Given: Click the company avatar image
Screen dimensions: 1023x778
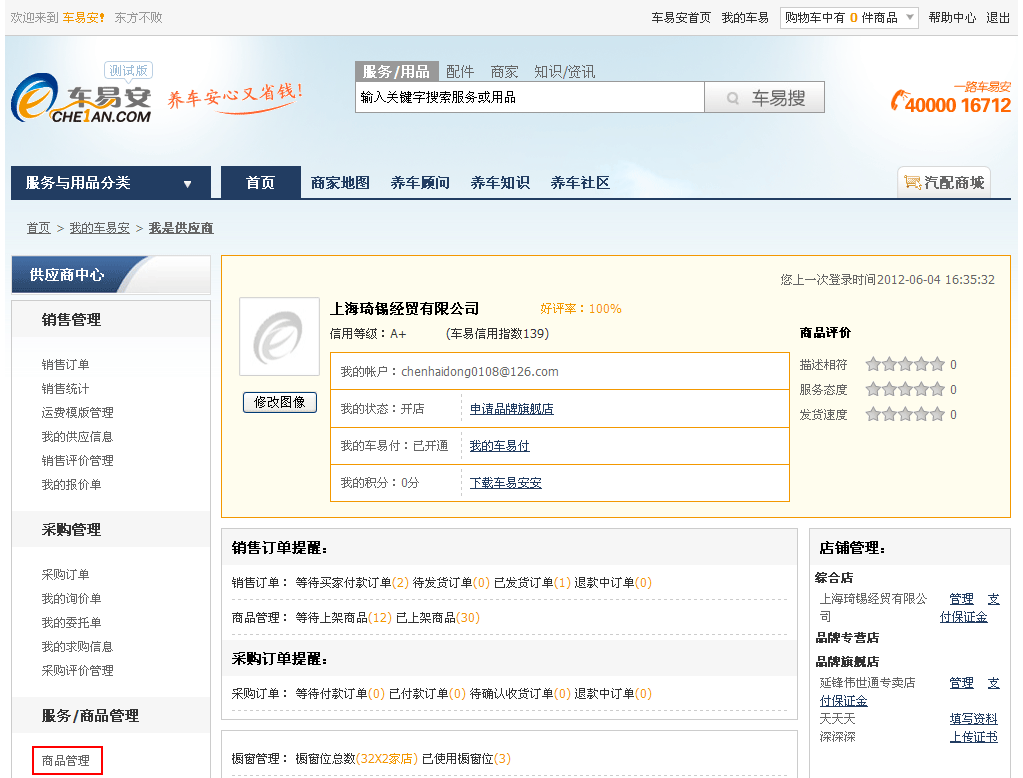Looking at the screenshot, I should click(x=279, y=337).
